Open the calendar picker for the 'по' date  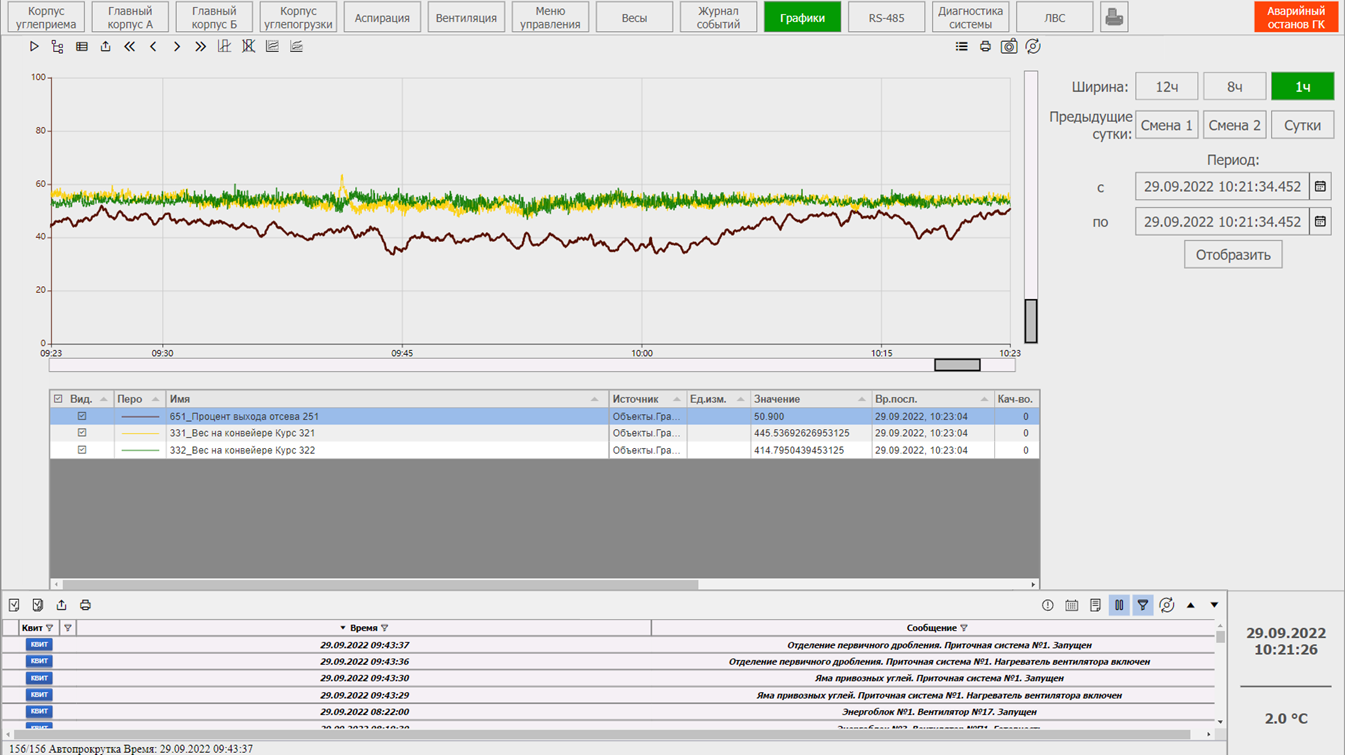pos(1320,222)
